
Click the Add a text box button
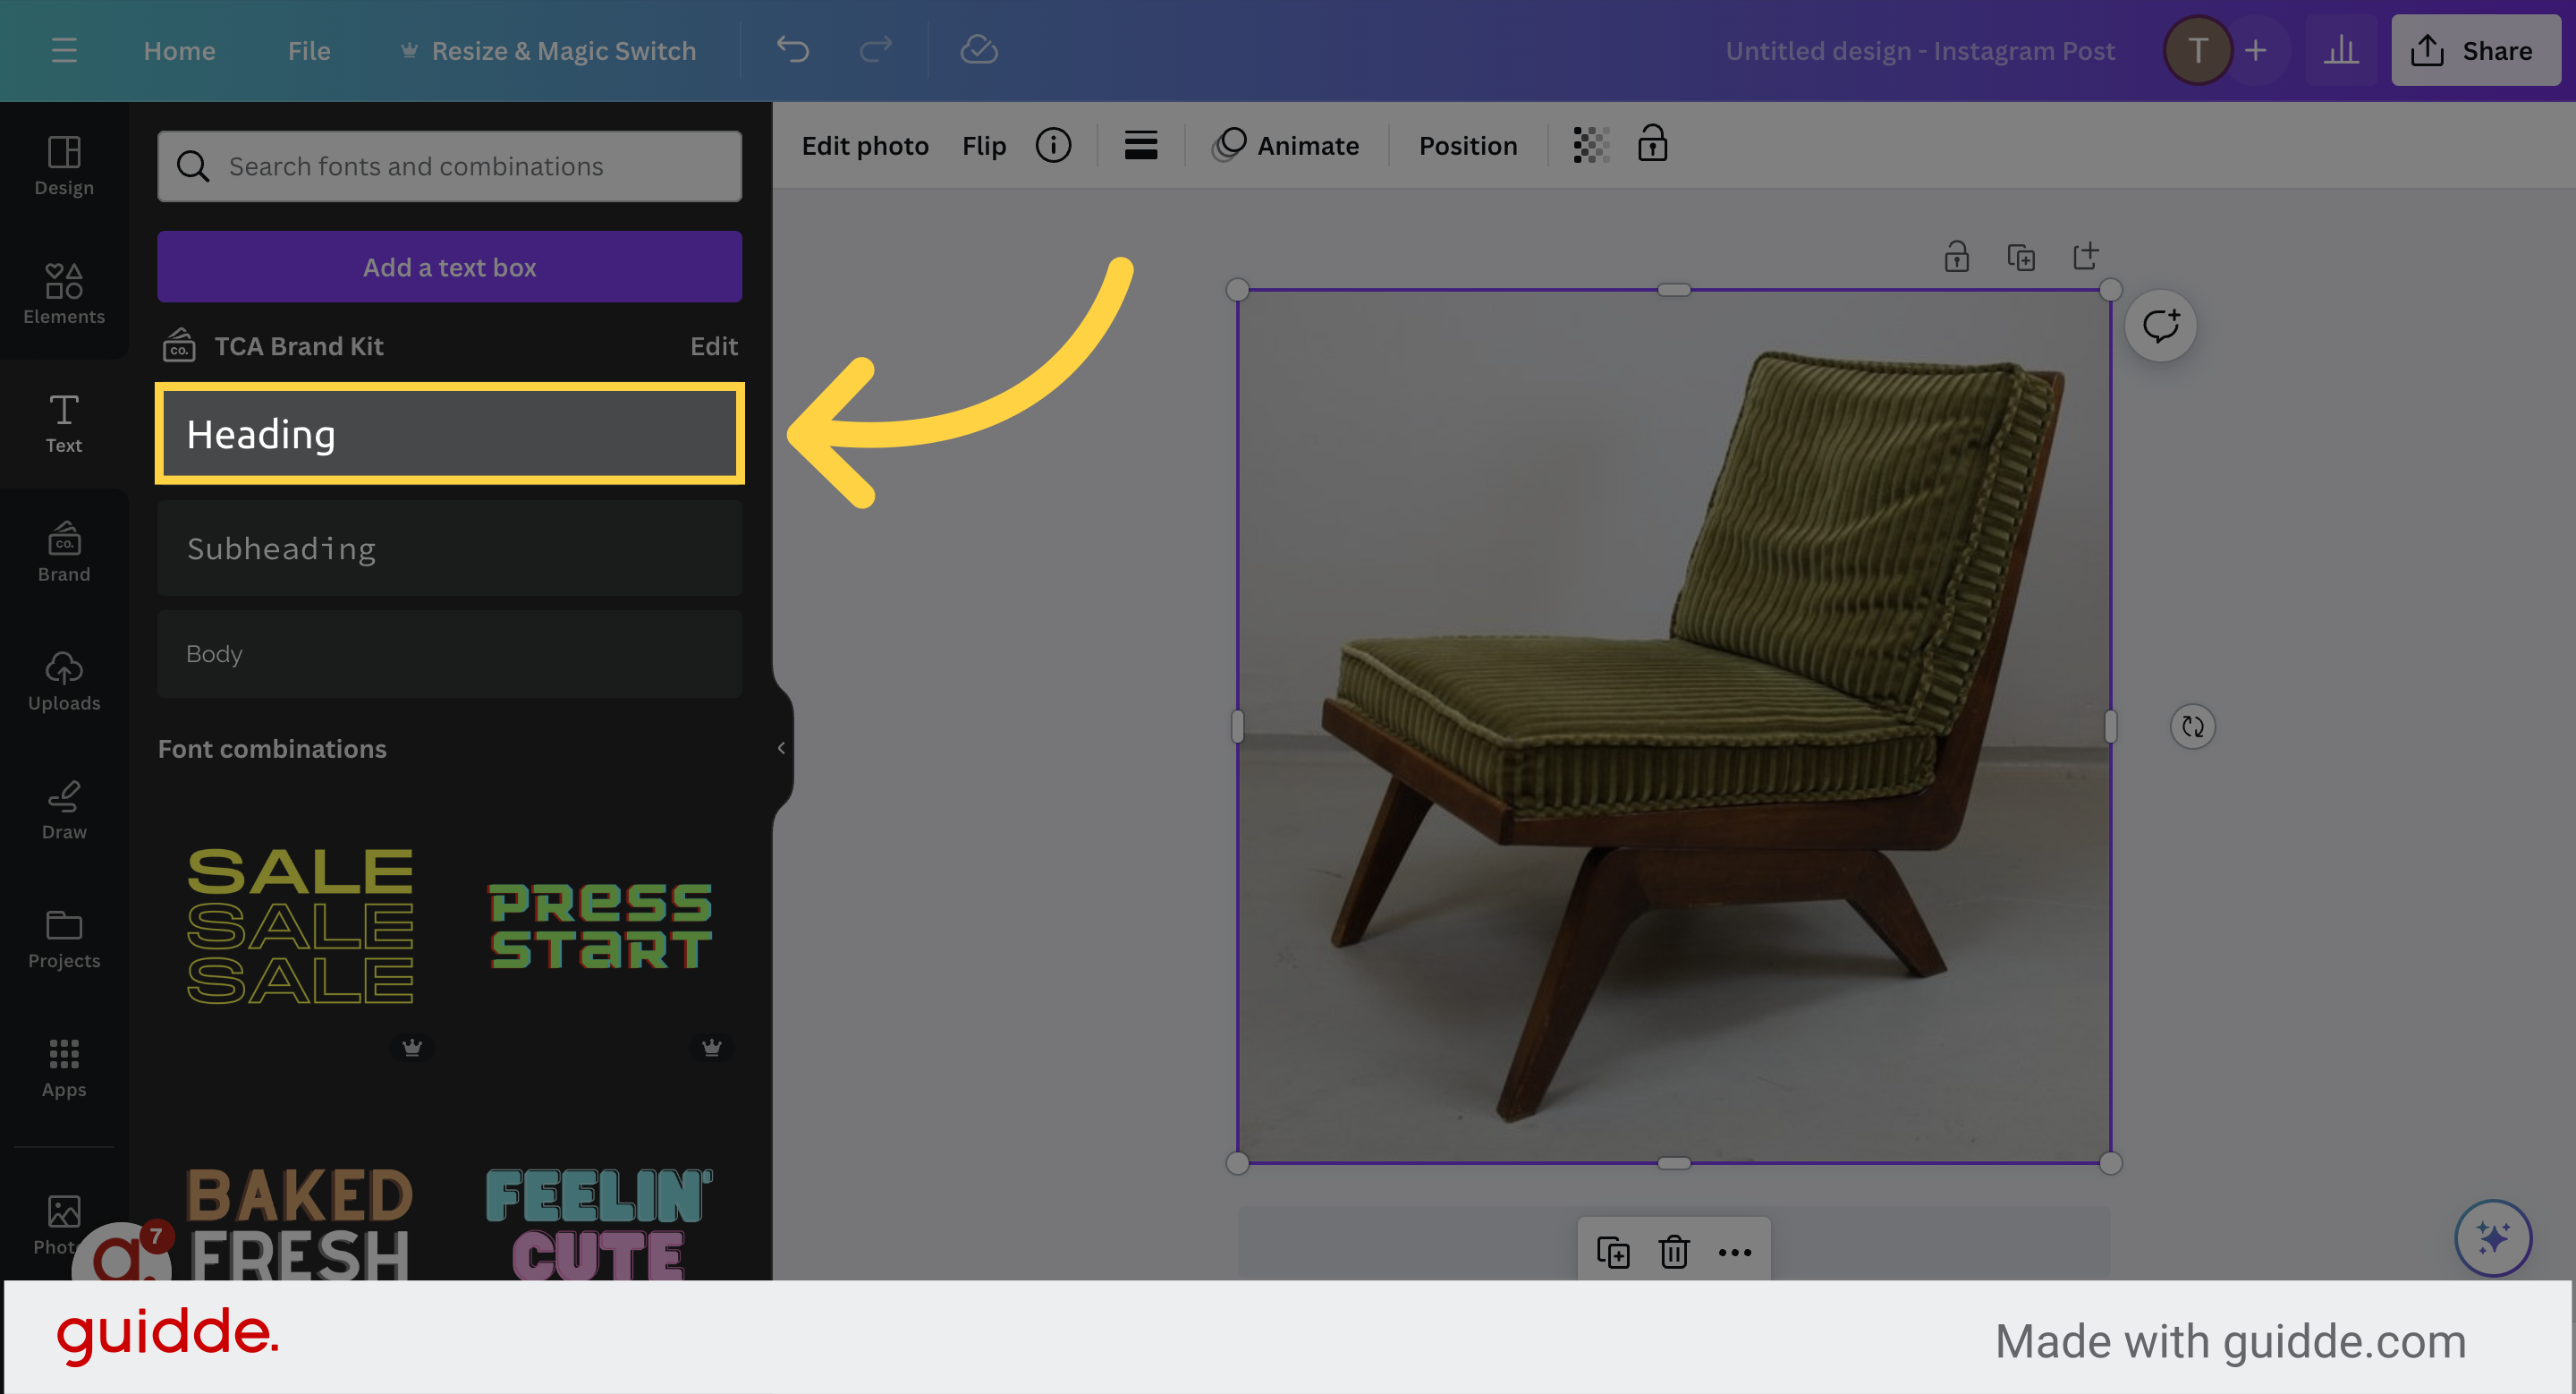[449, 266]
